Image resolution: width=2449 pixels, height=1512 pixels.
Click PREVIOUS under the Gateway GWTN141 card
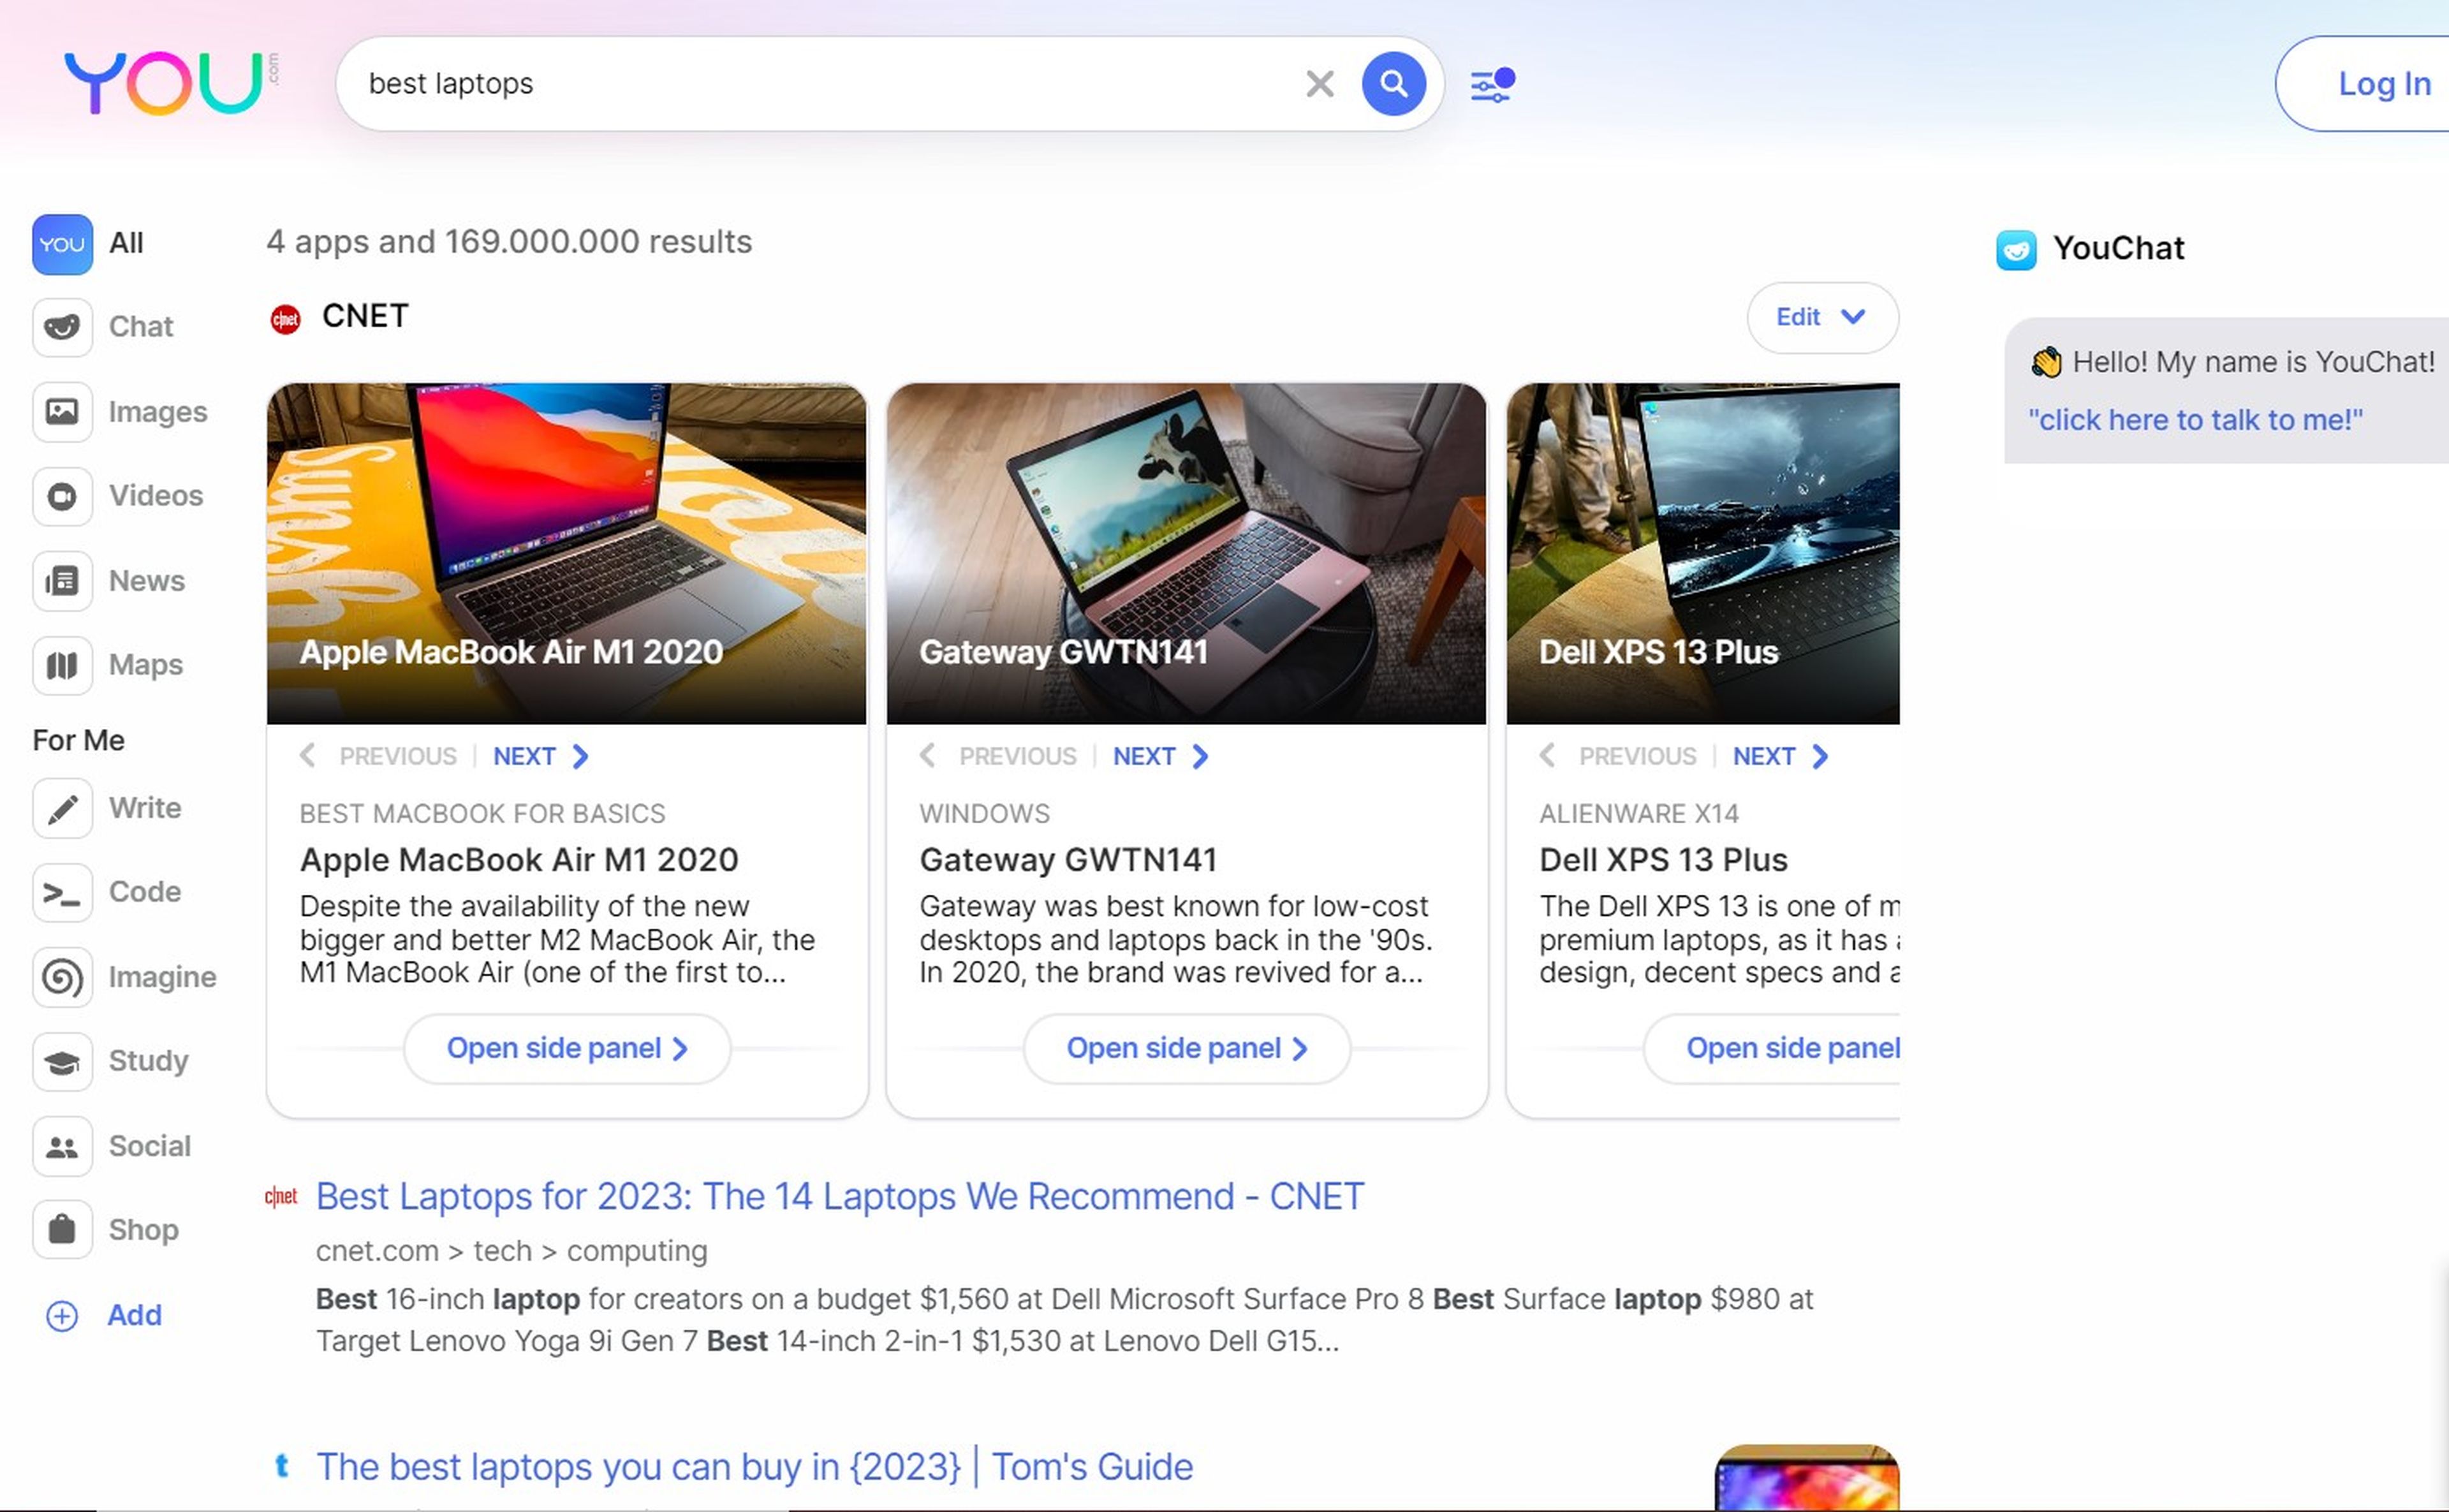tap(998, 756)
